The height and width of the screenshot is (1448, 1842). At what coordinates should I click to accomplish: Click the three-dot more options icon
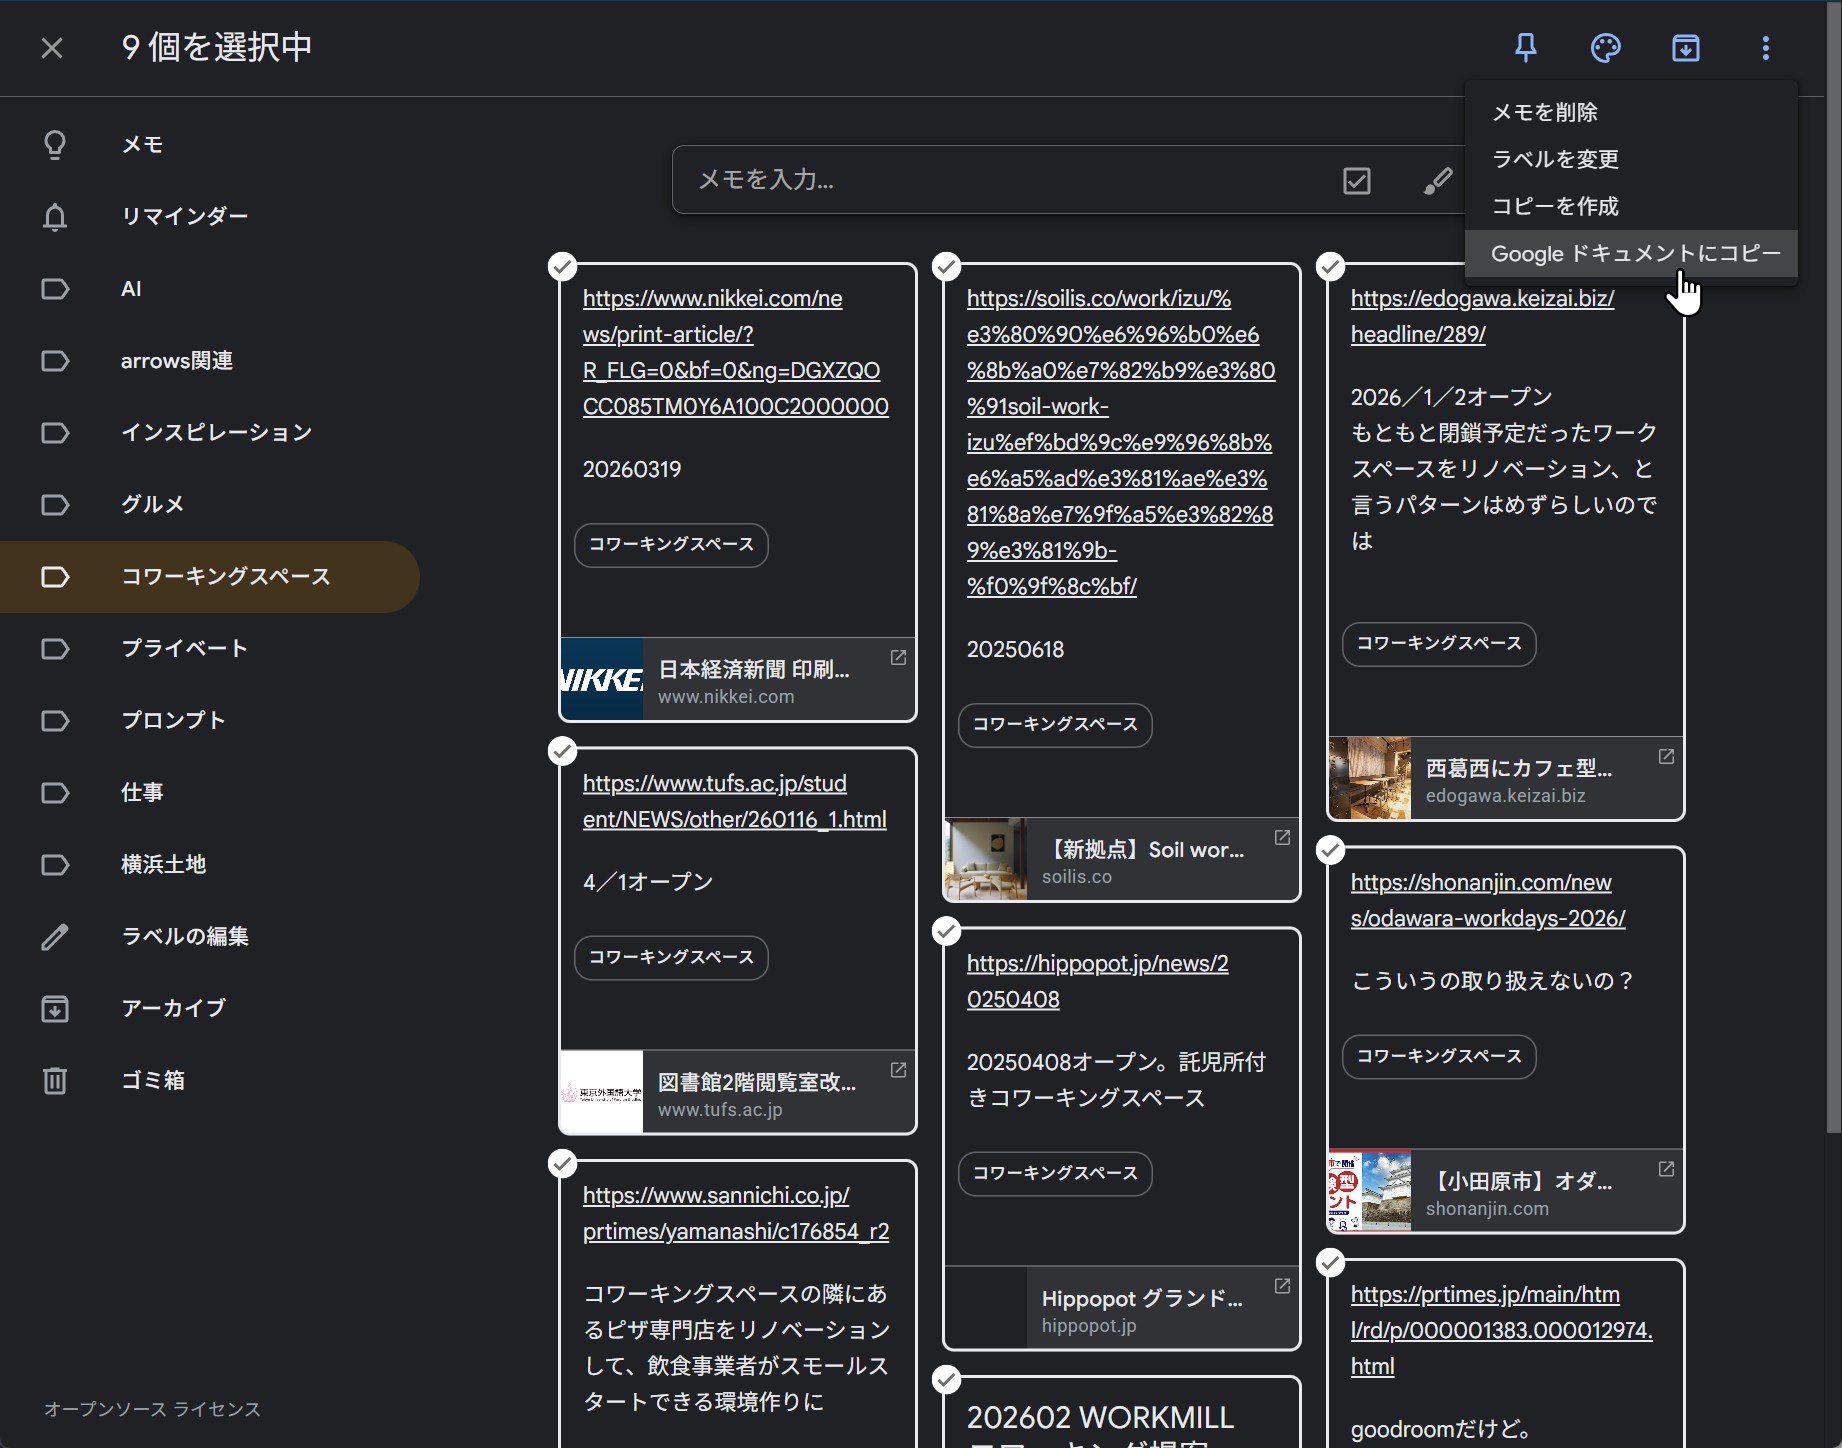tap(1765, 48)
